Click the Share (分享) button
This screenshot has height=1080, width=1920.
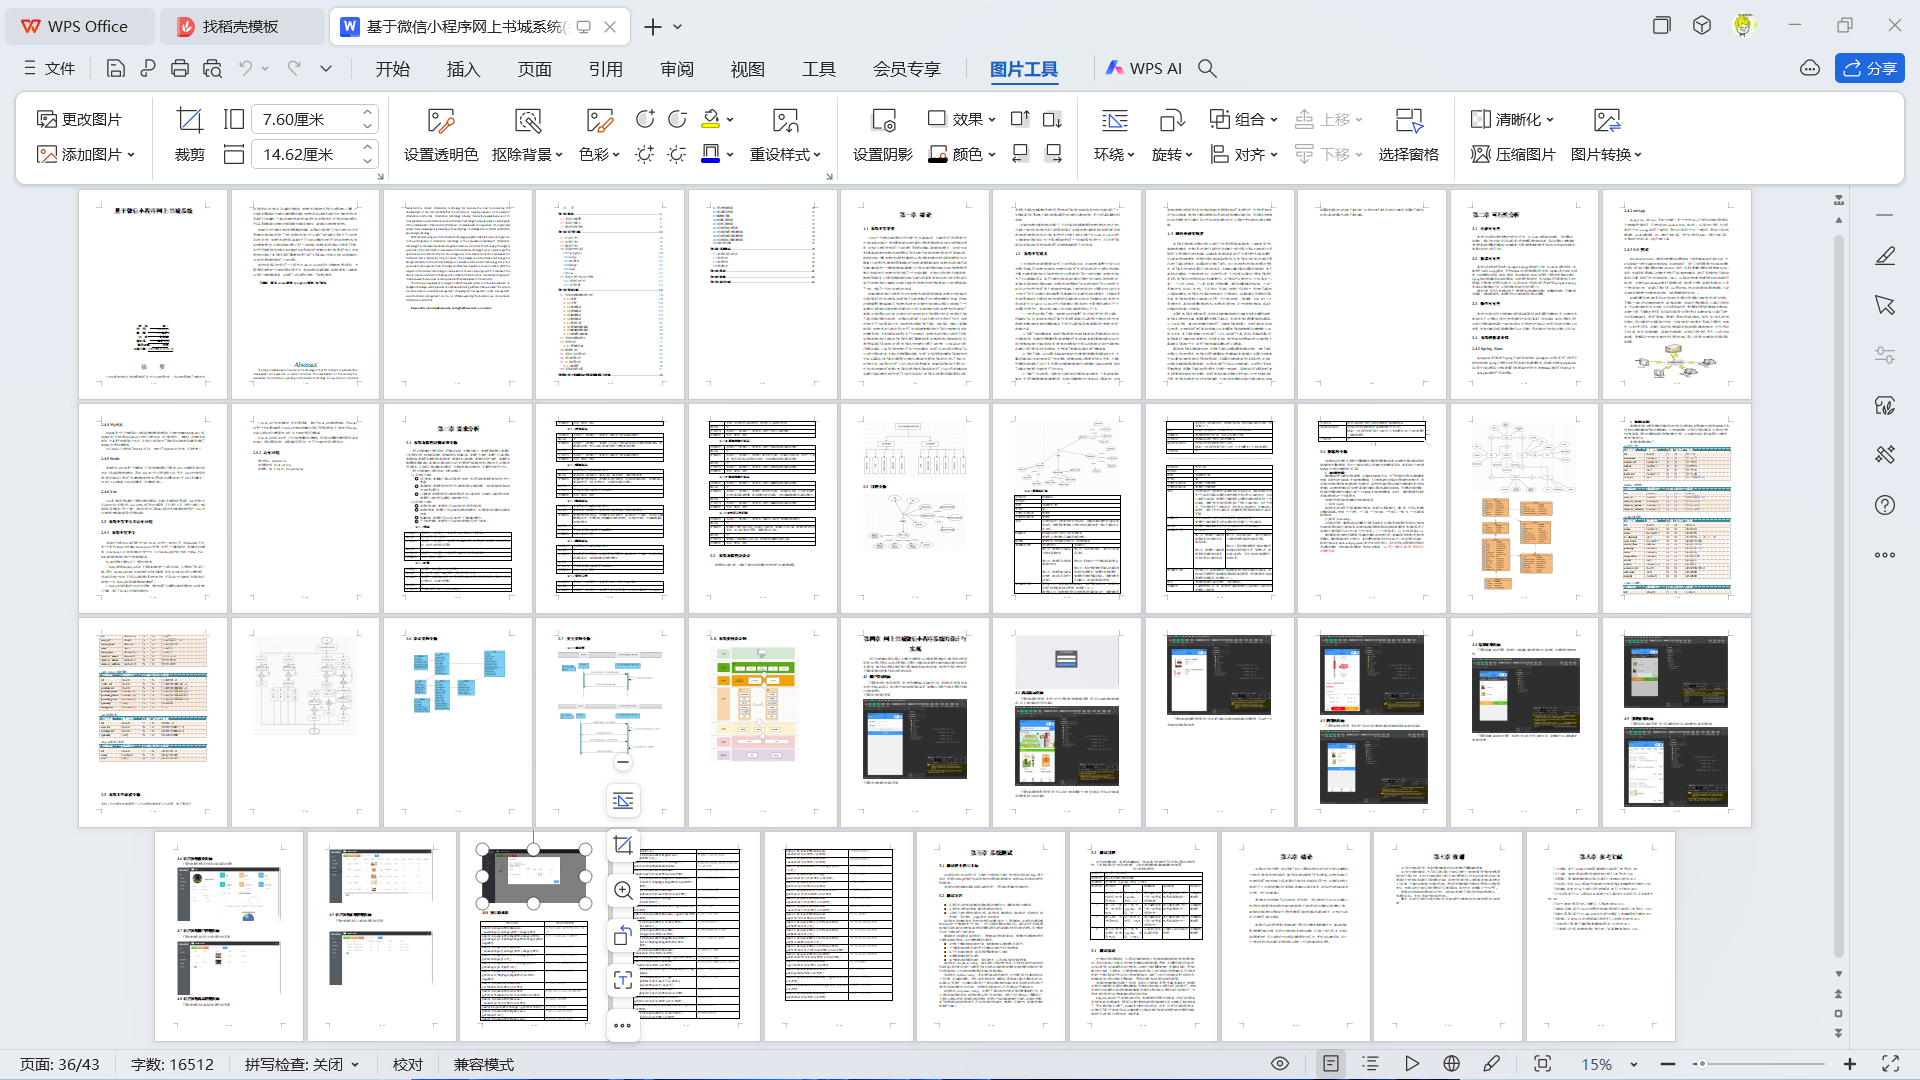coord(1869,68)
